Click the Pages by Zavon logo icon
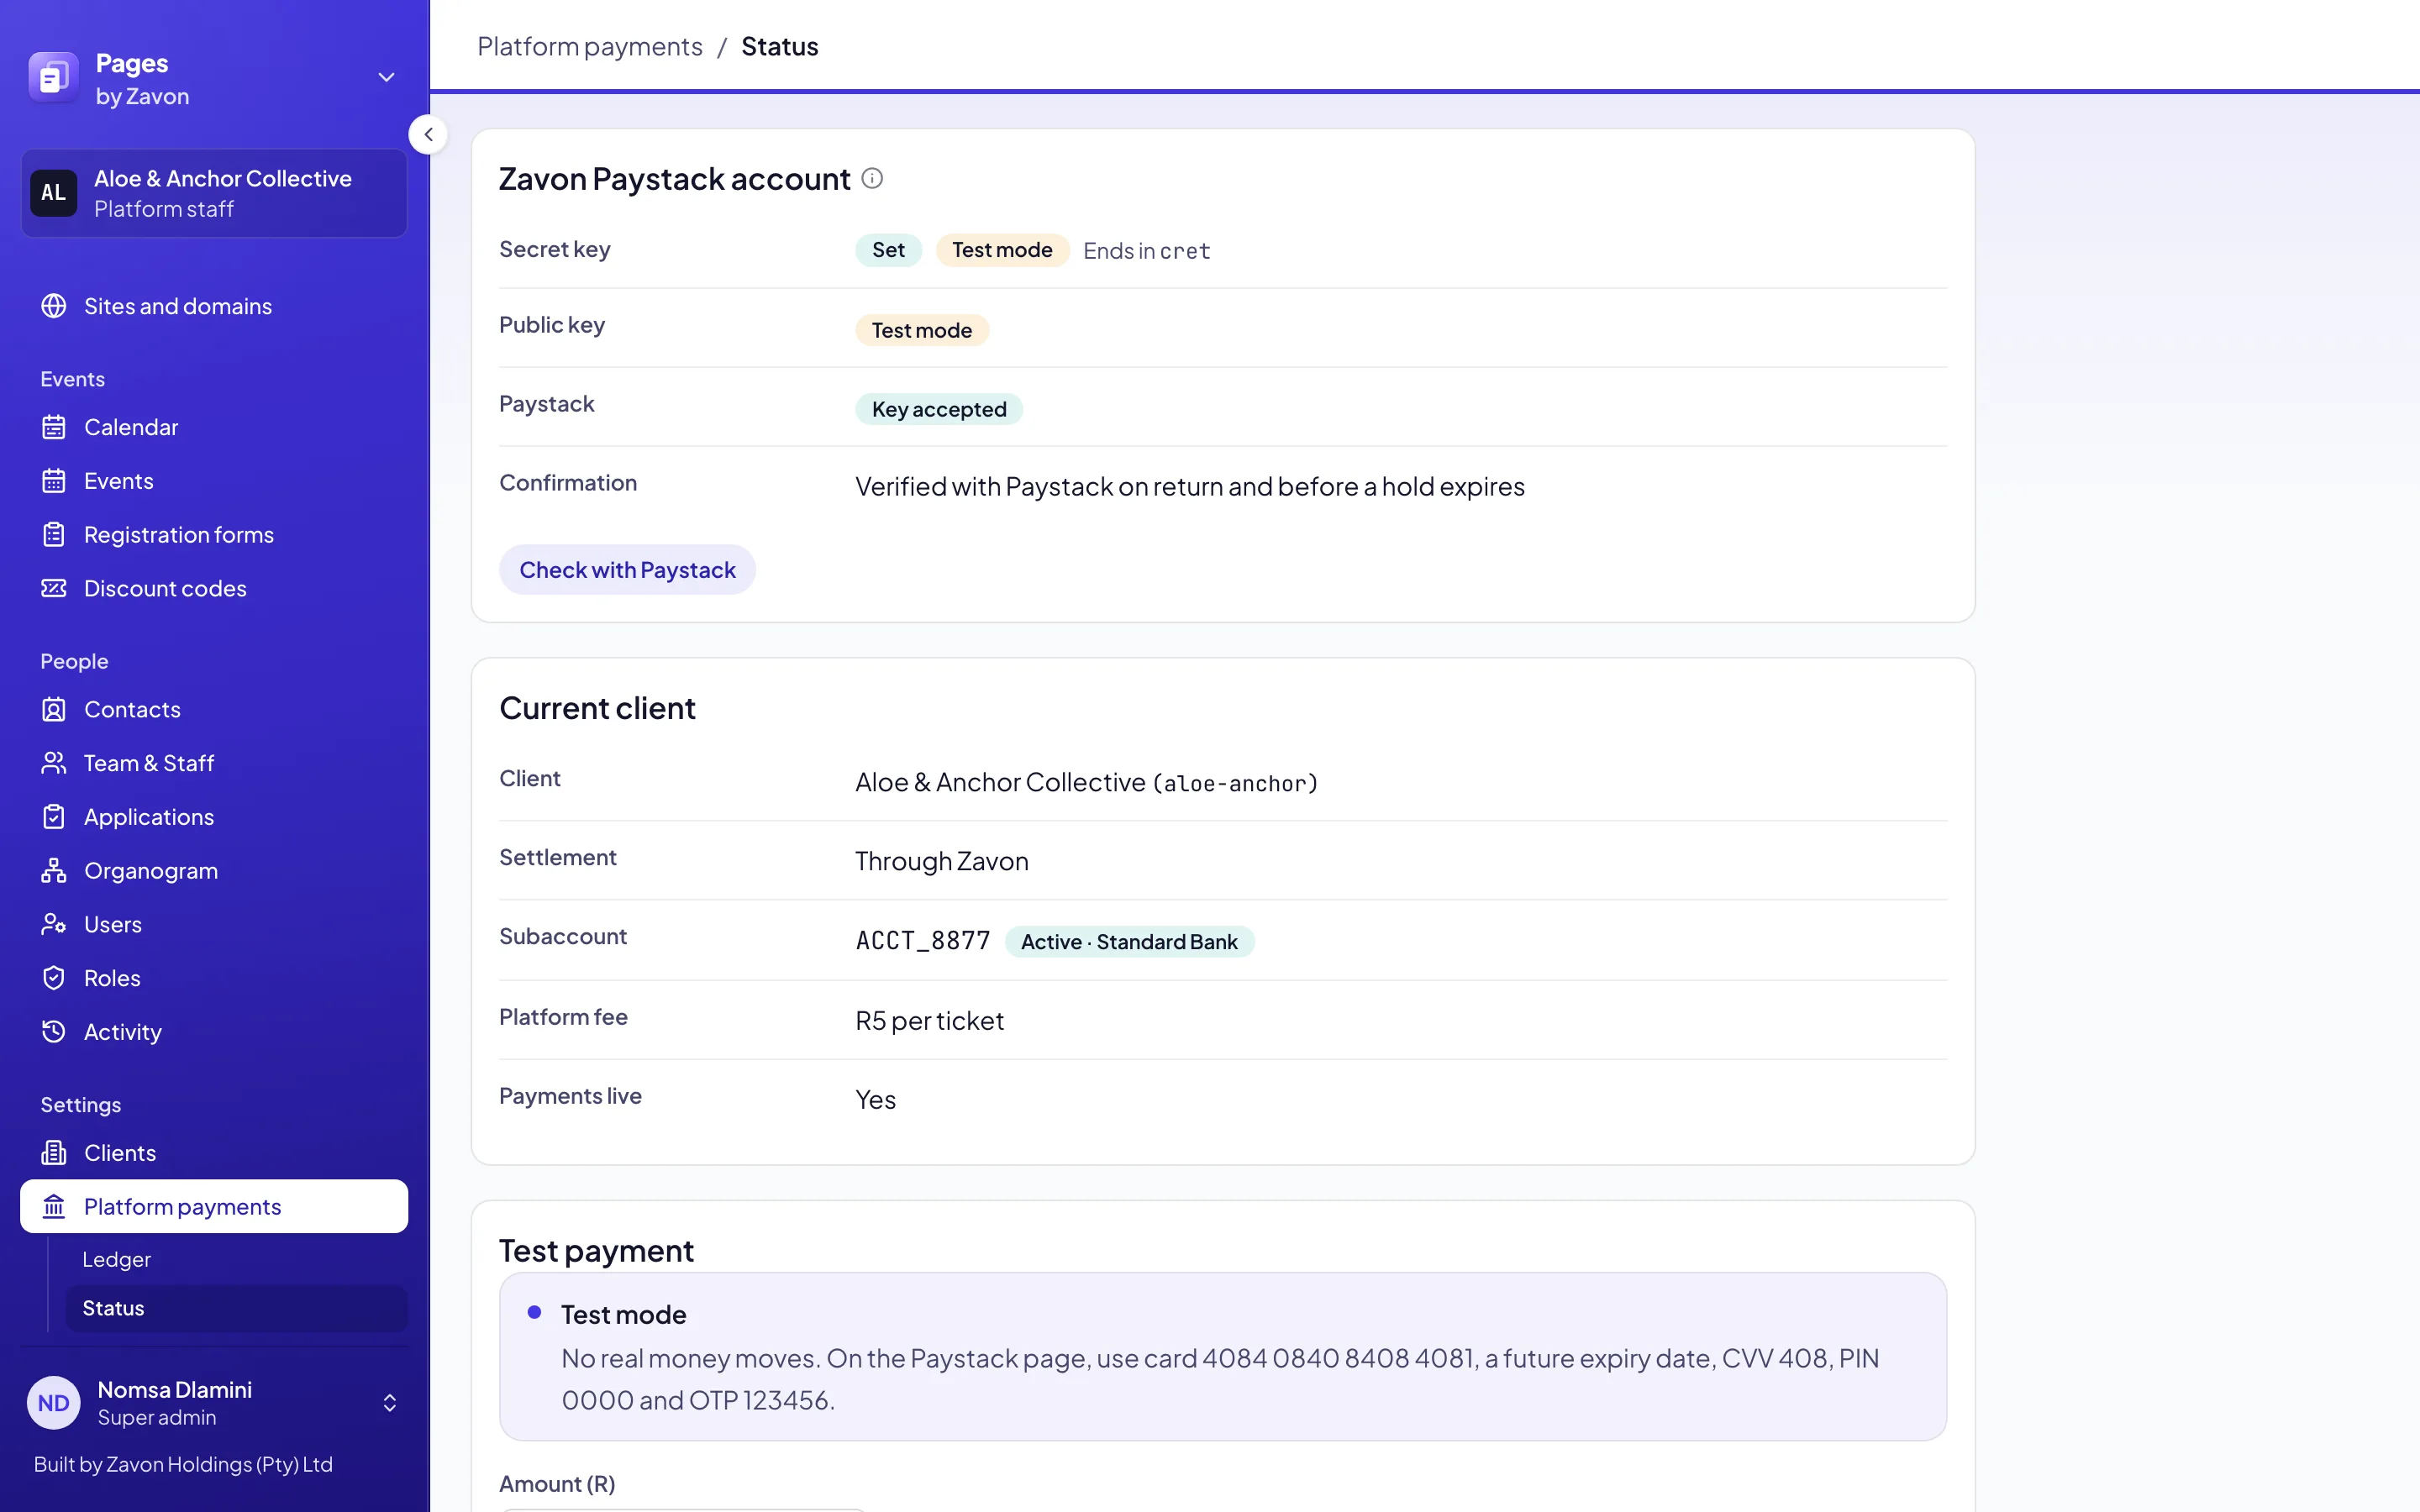 tap(53, 78)
